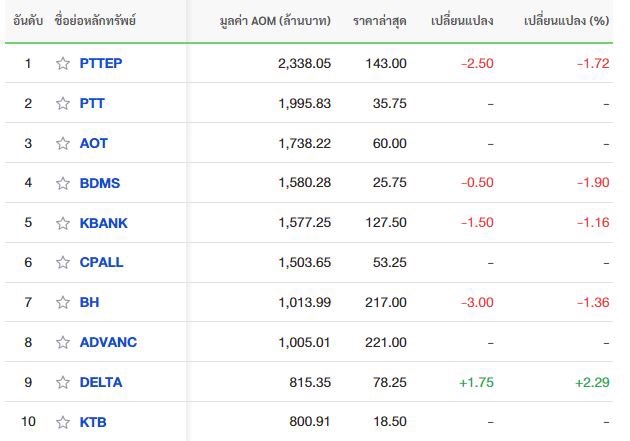Toggle the favorite star for PTTEP
630x441 pixels.
pyautogui.click(x=63, y=63)
